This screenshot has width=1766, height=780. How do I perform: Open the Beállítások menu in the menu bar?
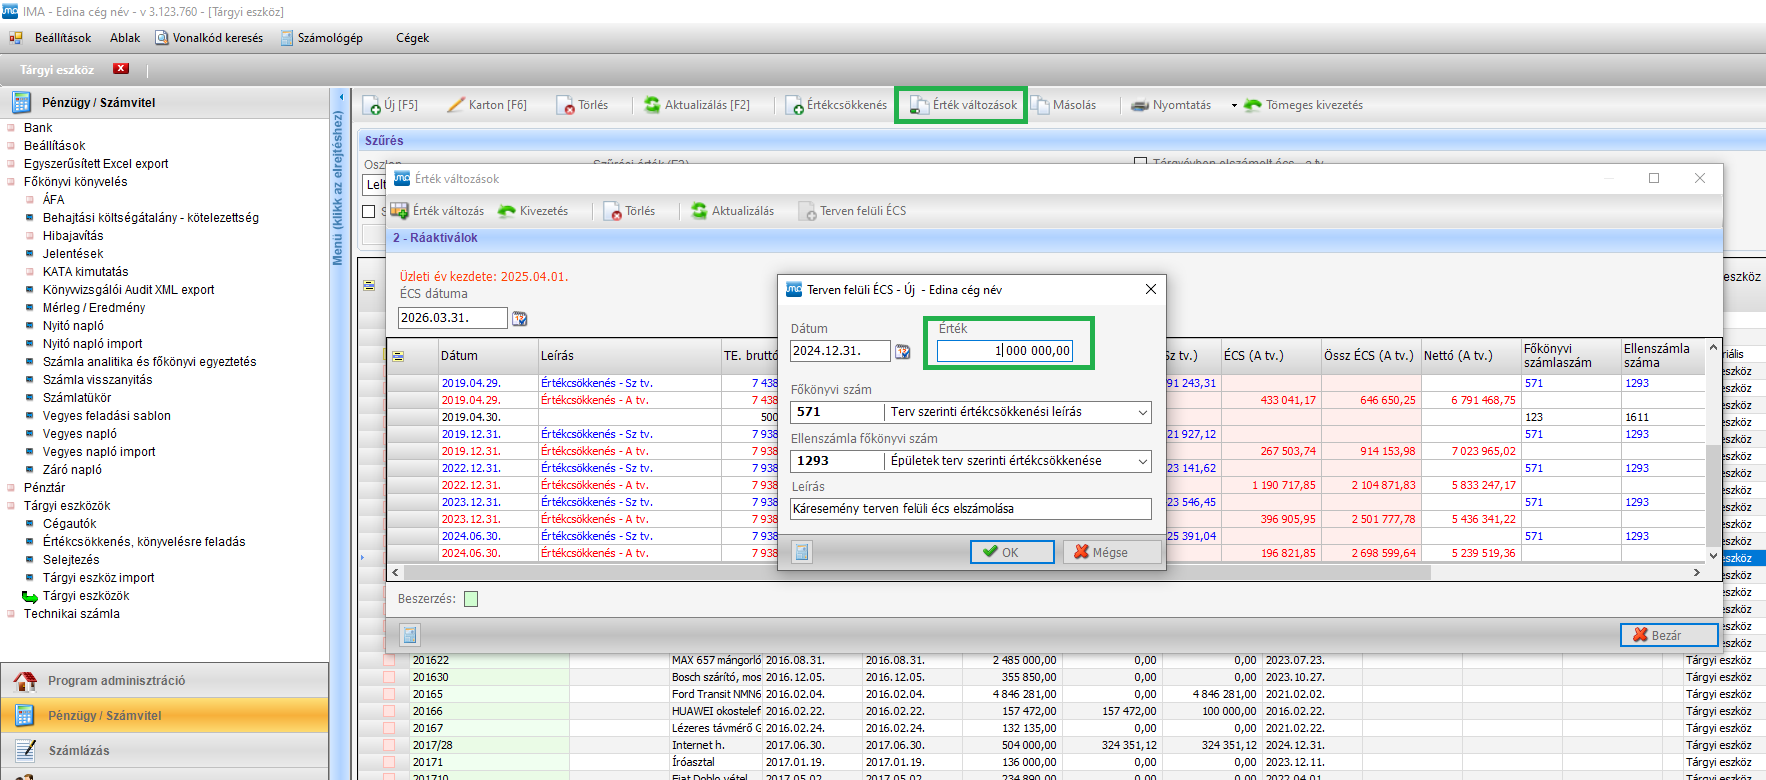[62, 38]
